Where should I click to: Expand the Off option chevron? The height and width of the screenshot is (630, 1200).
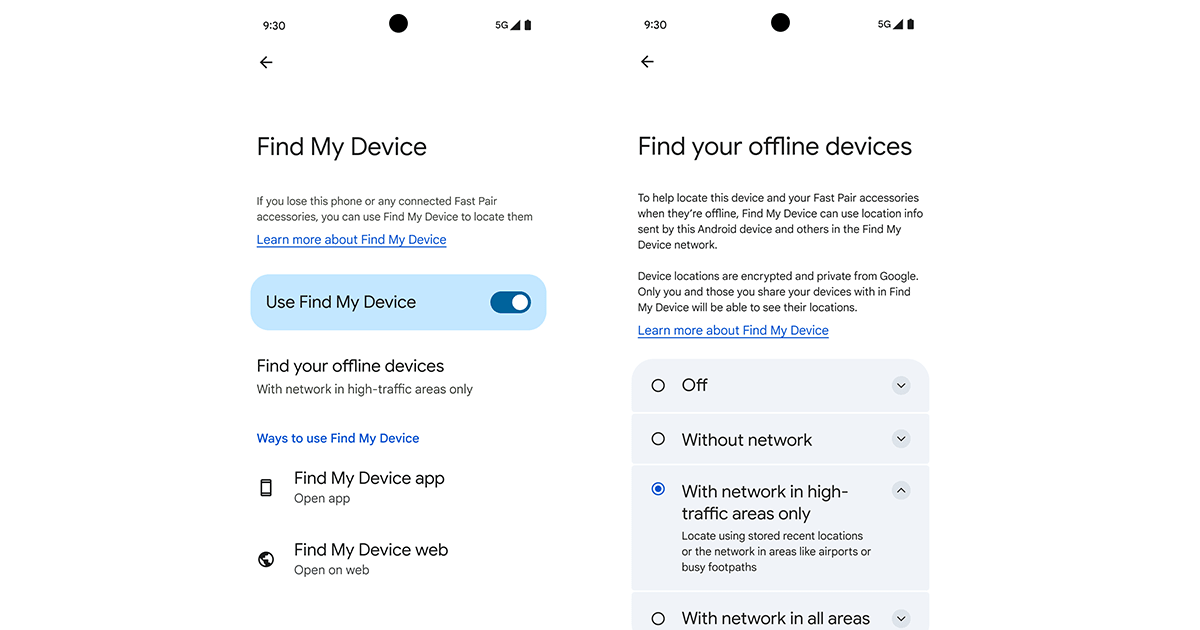click(901, 385)
